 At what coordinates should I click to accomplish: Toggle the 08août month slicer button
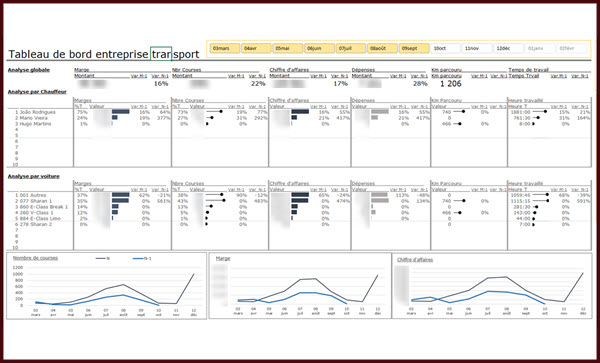point(382,49)
